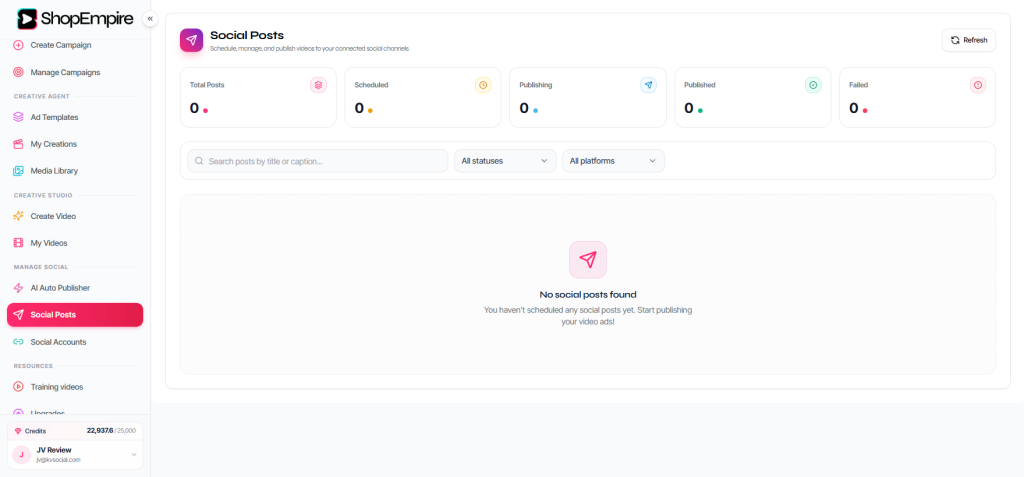Go to My Videos
The image size is (1024, 477).
pyautogui.click(x=75, y=242)
